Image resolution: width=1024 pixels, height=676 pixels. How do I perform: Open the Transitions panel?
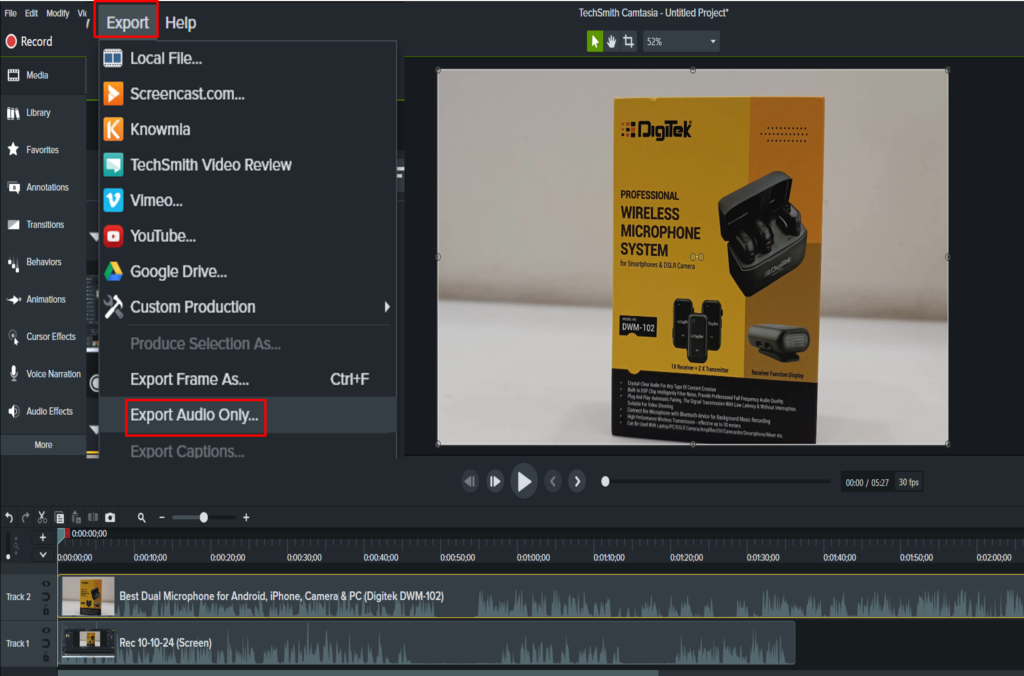[x=42, y=224]
